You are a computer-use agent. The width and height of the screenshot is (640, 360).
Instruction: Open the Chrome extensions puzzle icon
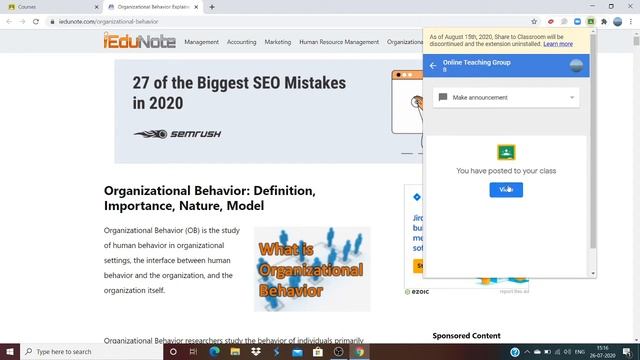pyautogui.click(x=604, y=22)
